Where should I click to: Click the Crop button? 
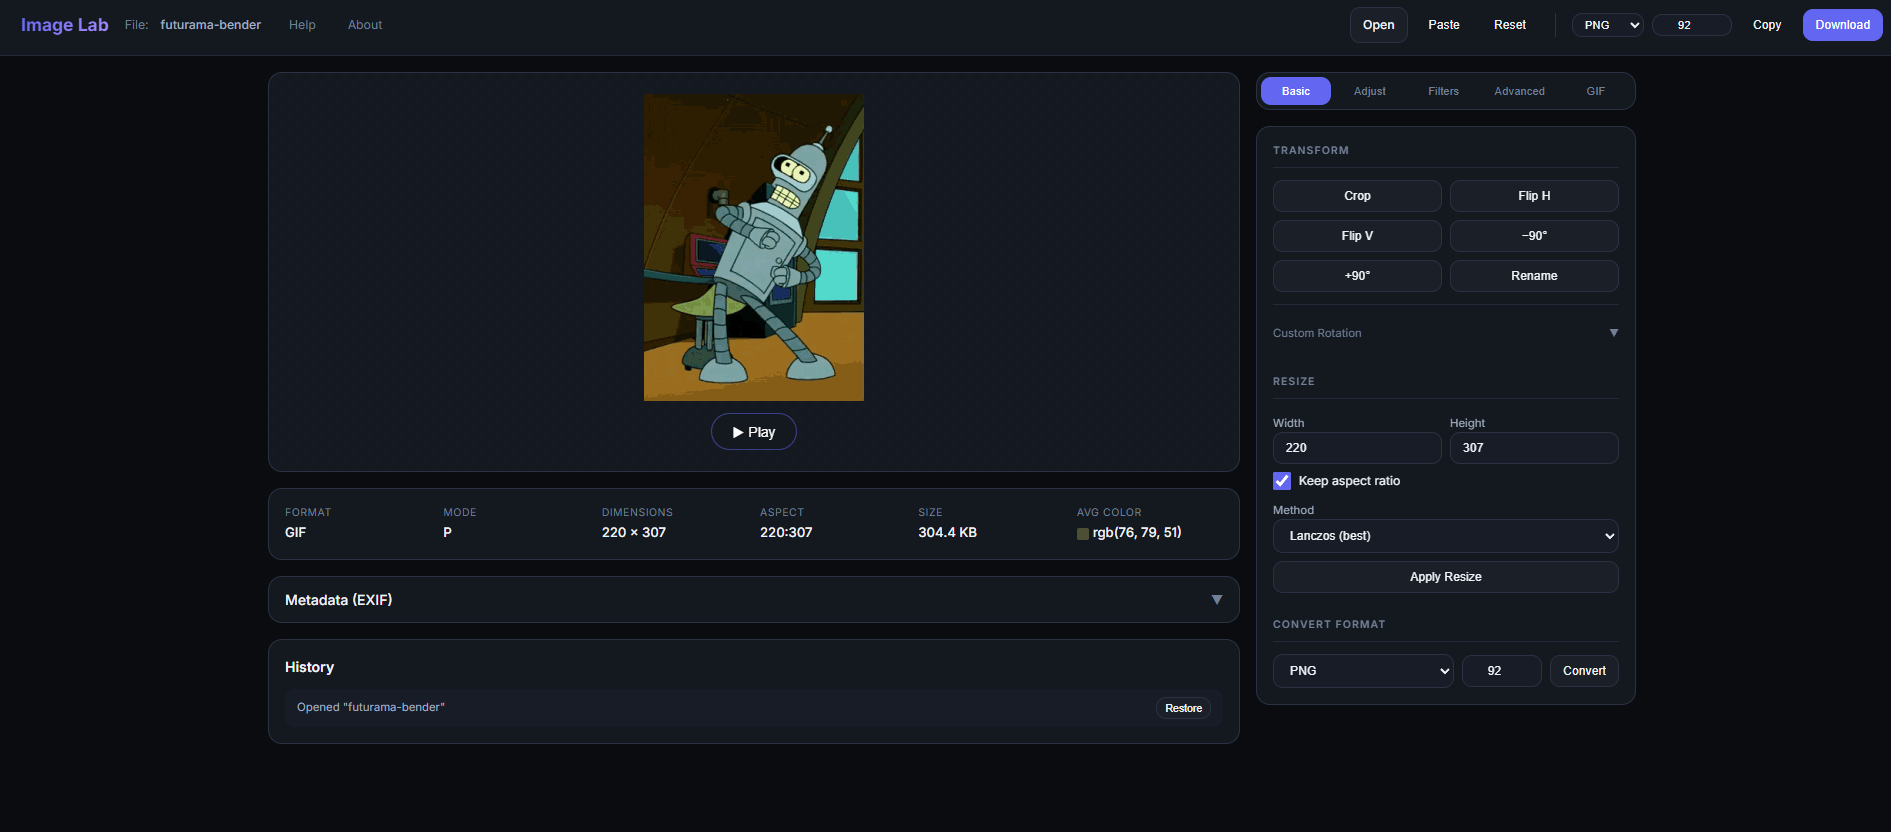(1357, 196)
